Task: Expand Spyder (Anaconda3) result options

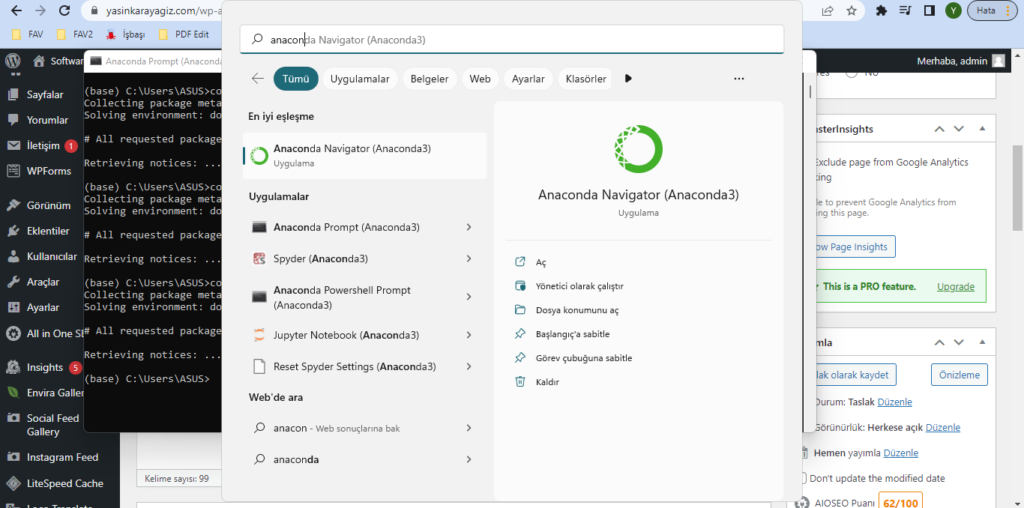Action: coord(469,259)
